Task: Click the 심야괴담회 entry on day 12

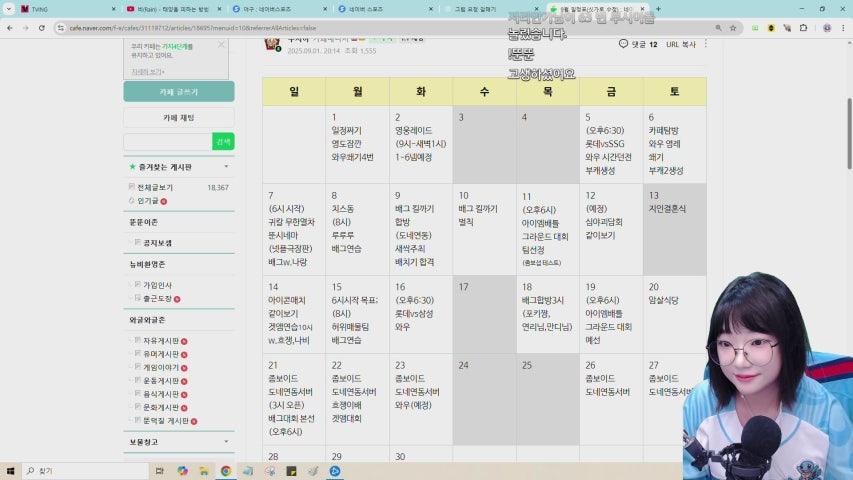Action: (x=604, y=222)
